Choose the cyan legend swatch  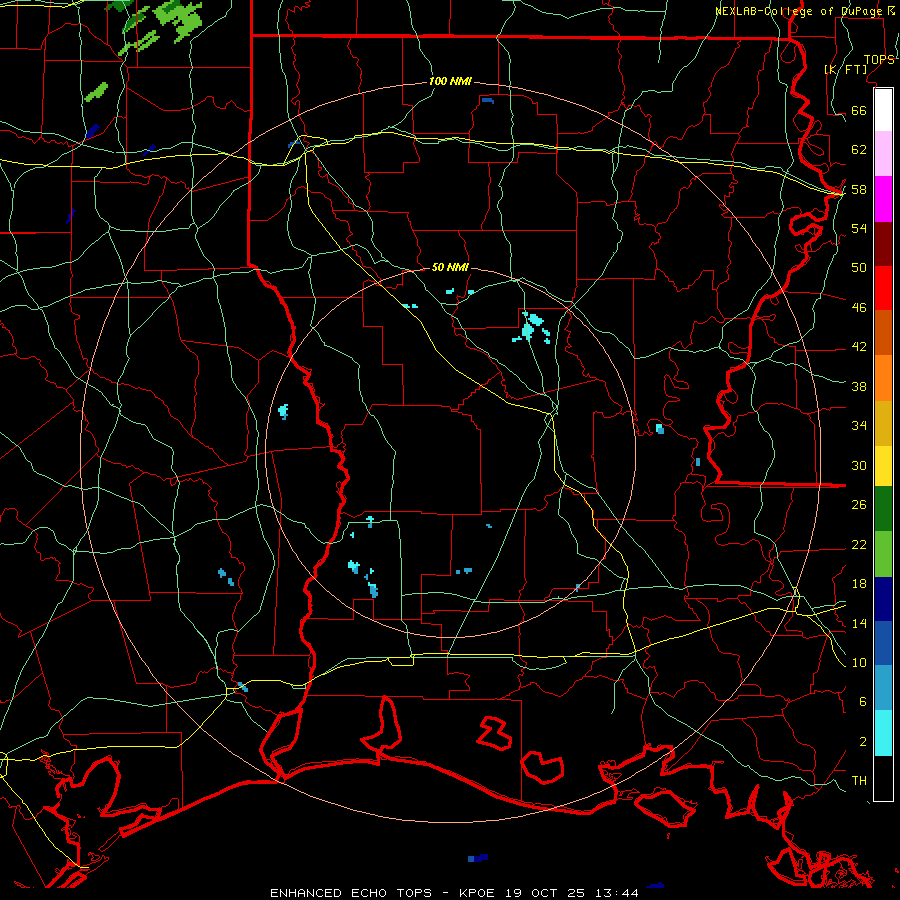tap(883, 733)
